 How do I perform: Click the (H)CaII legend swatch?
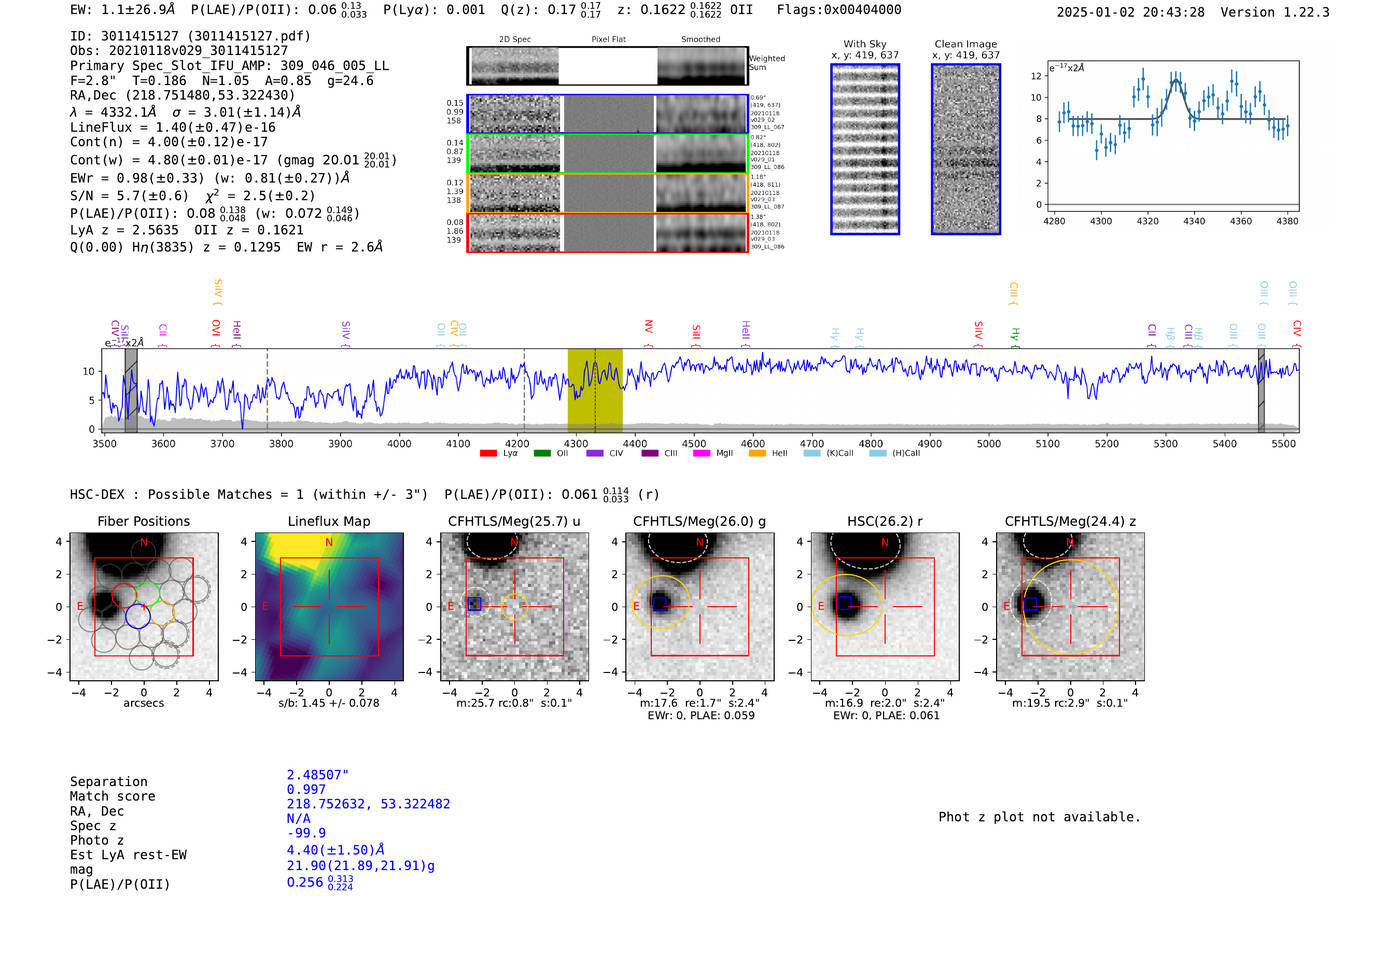878,453
